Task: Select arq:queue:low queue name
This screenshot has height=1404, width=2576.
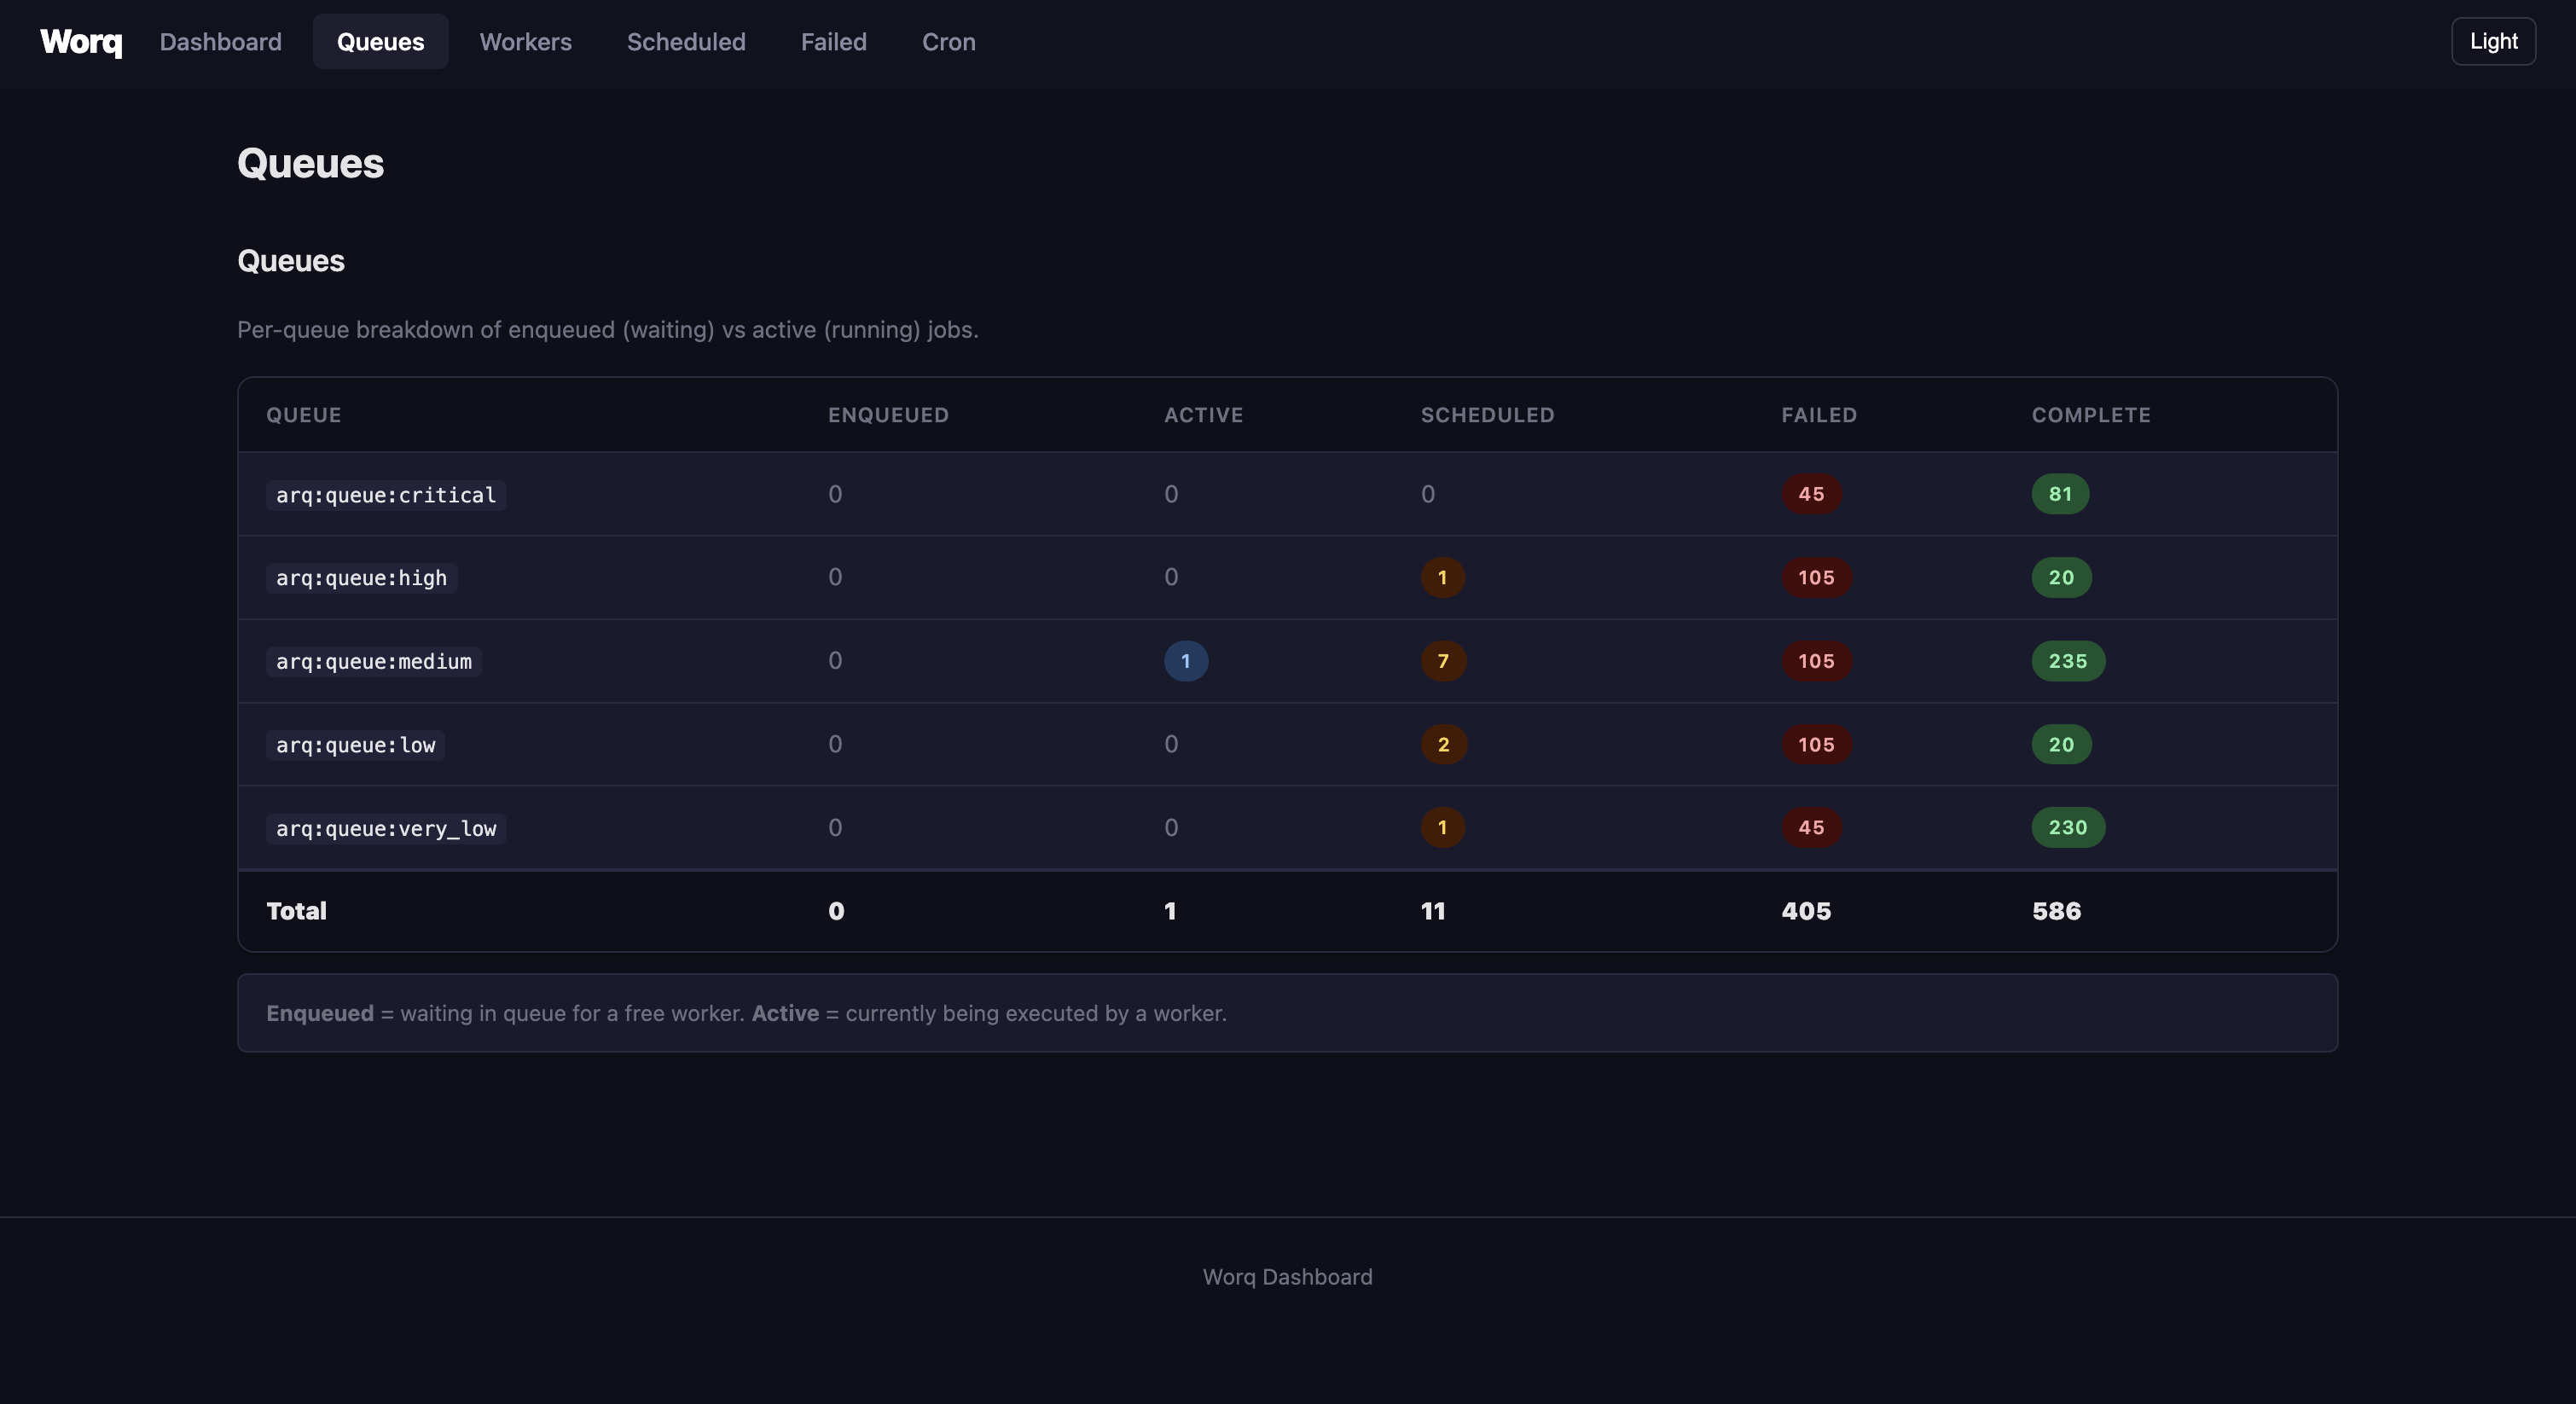Action: pos(356,745)
